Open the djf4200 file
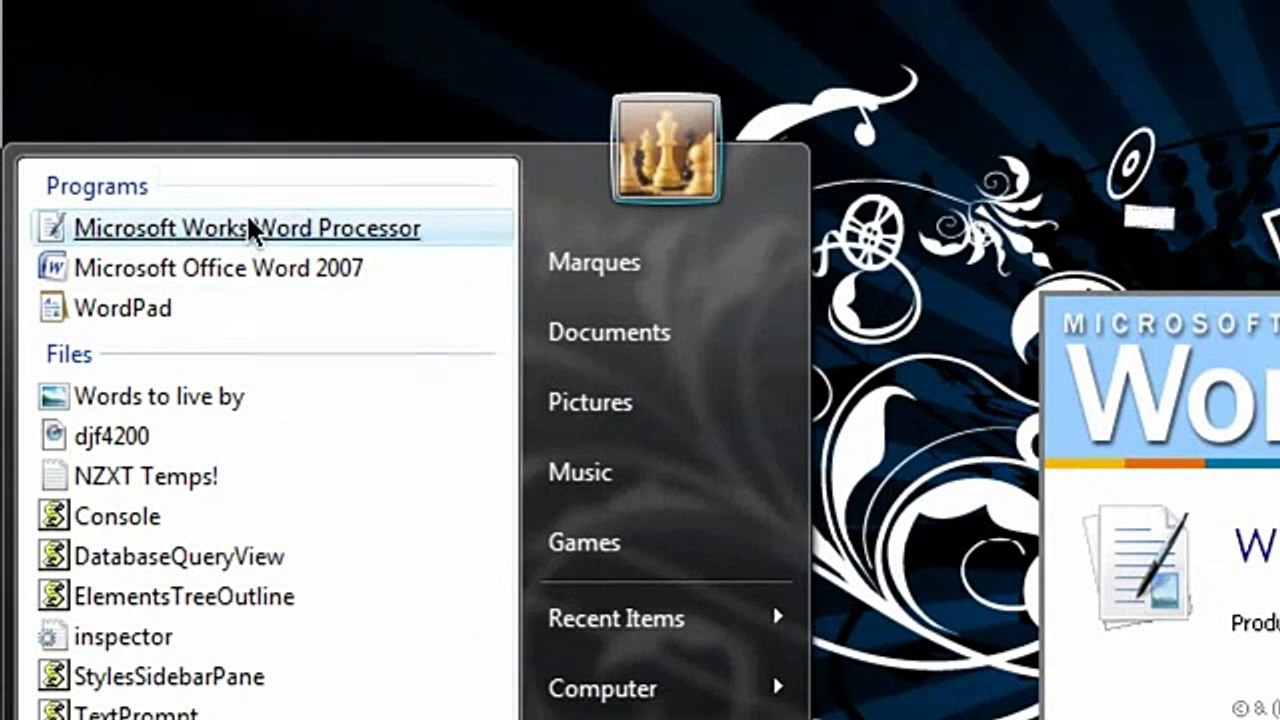This screenshot has height=720, width=1280. pyautogui.click(x=112, y=436)
